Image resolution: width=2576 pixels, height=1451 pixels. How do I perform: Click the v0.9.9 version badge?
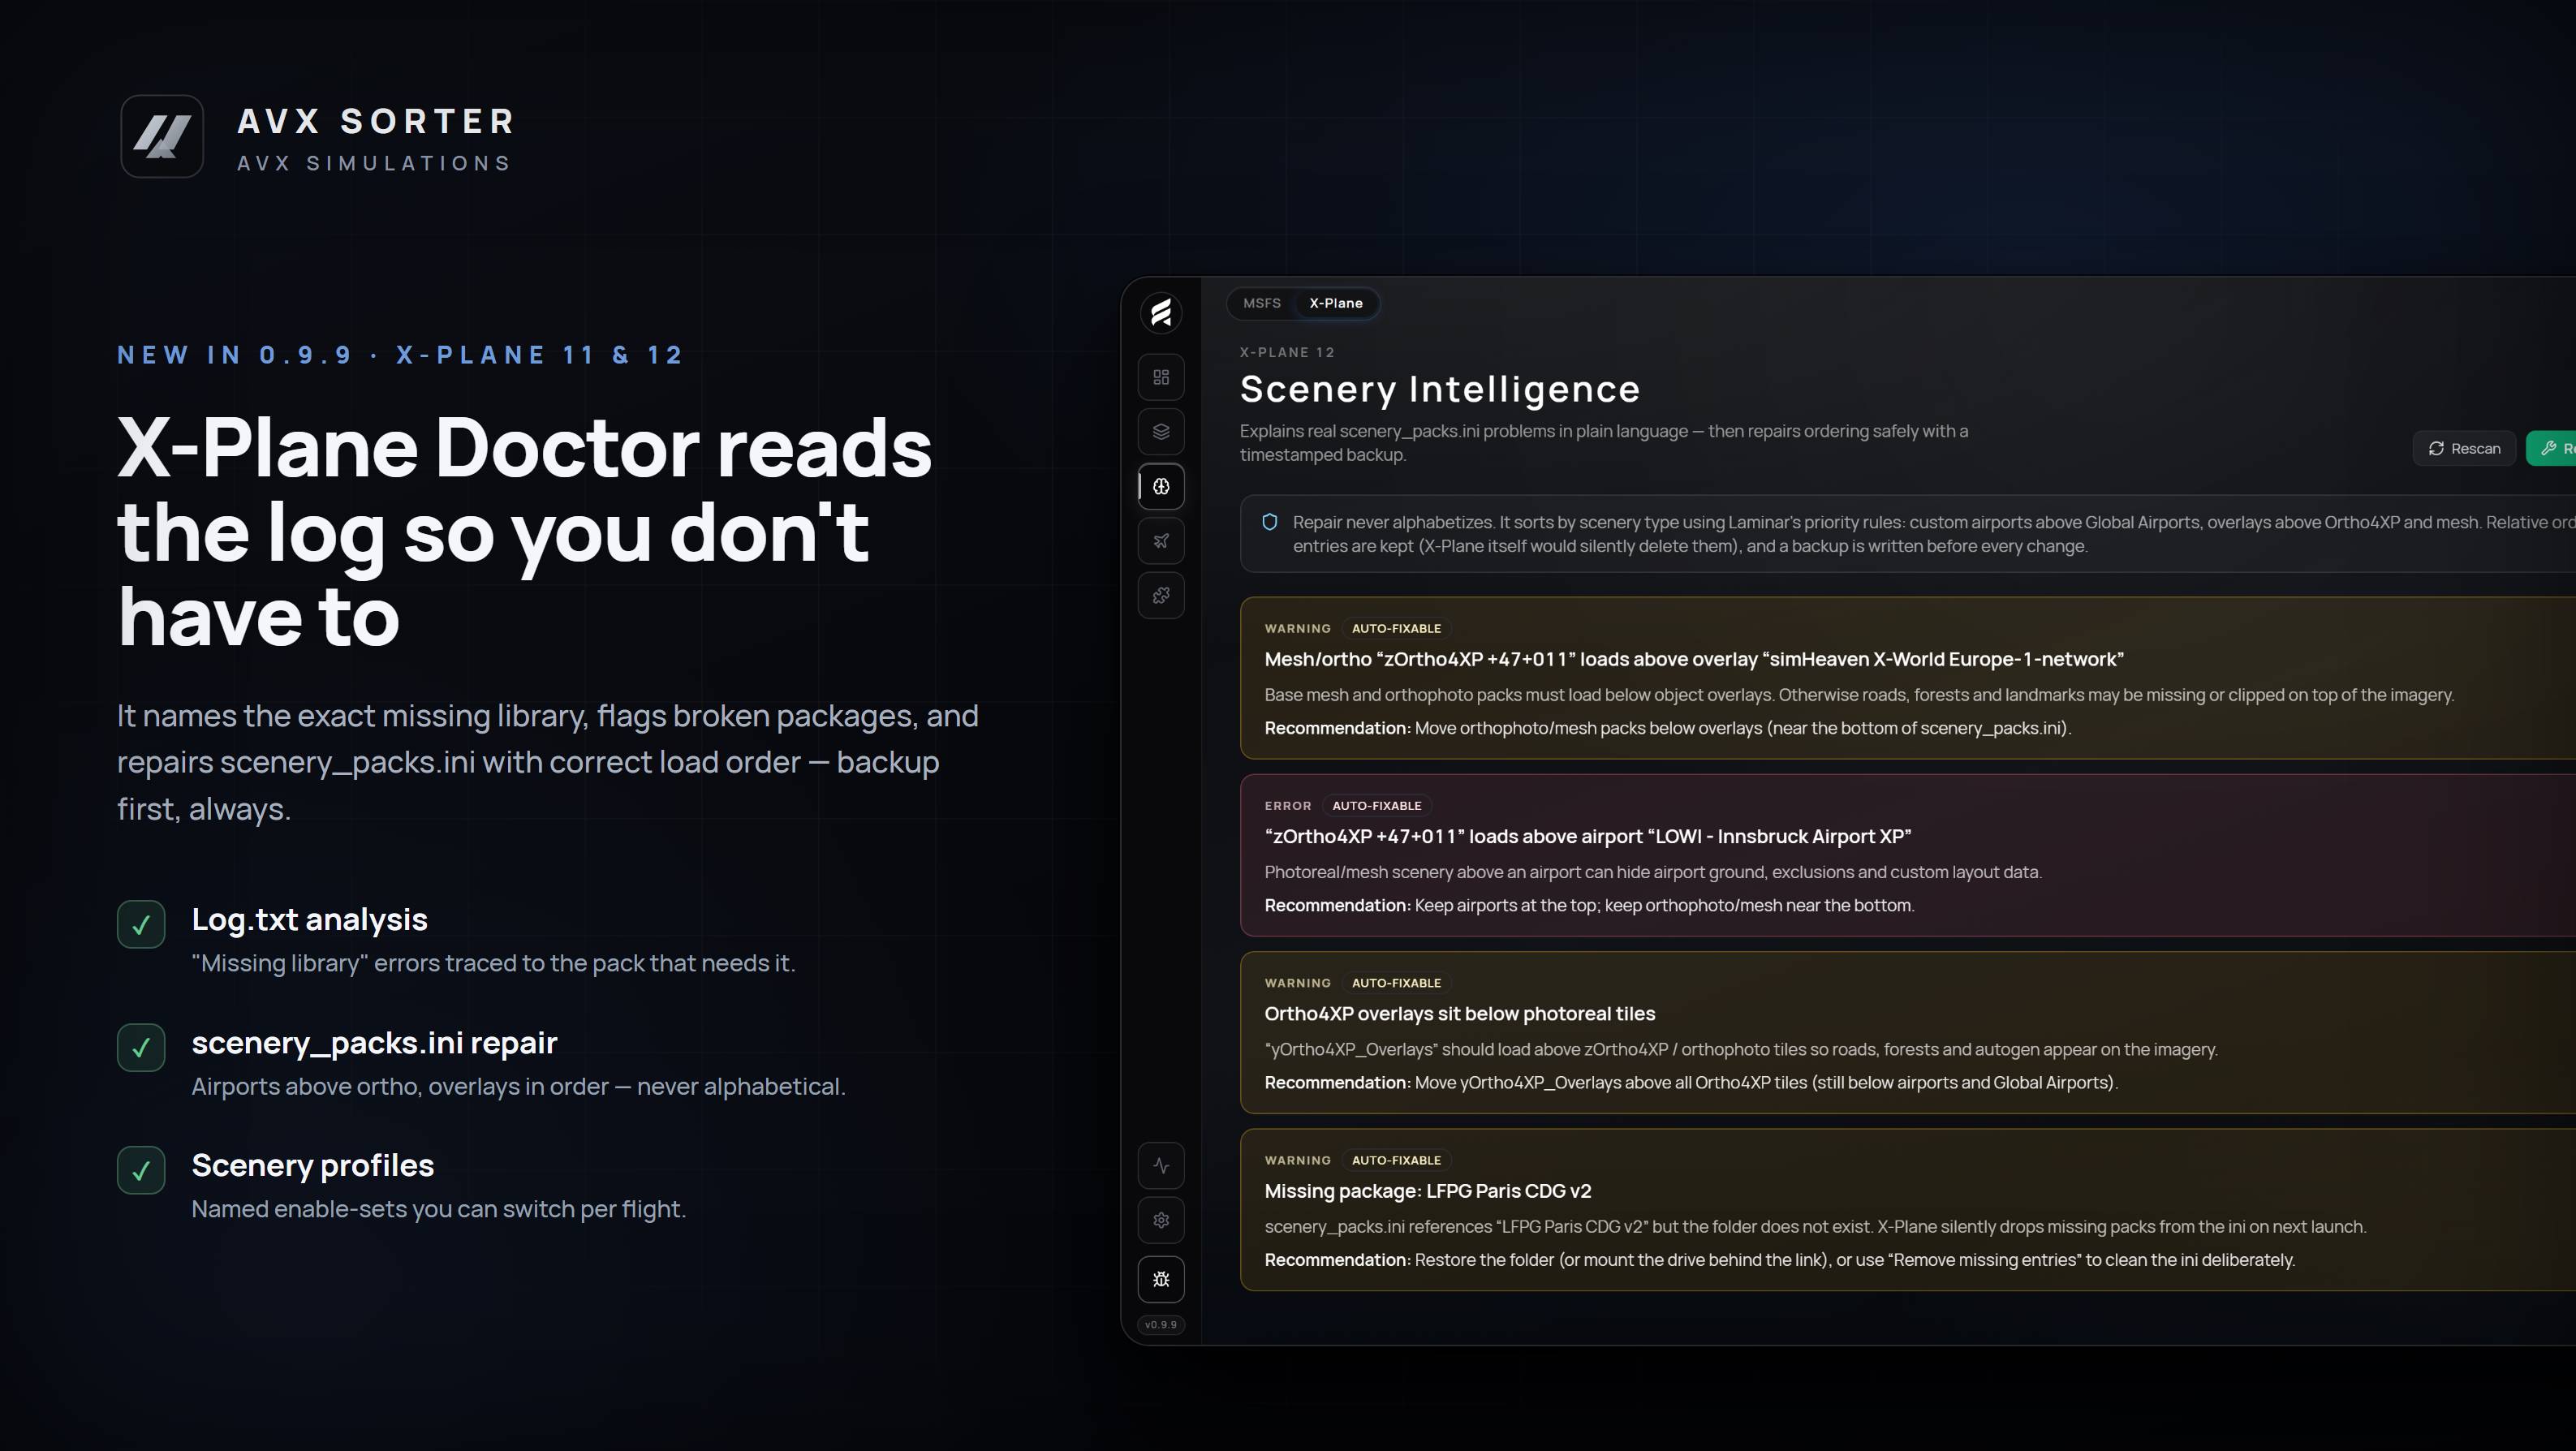click(1161, 1325)
